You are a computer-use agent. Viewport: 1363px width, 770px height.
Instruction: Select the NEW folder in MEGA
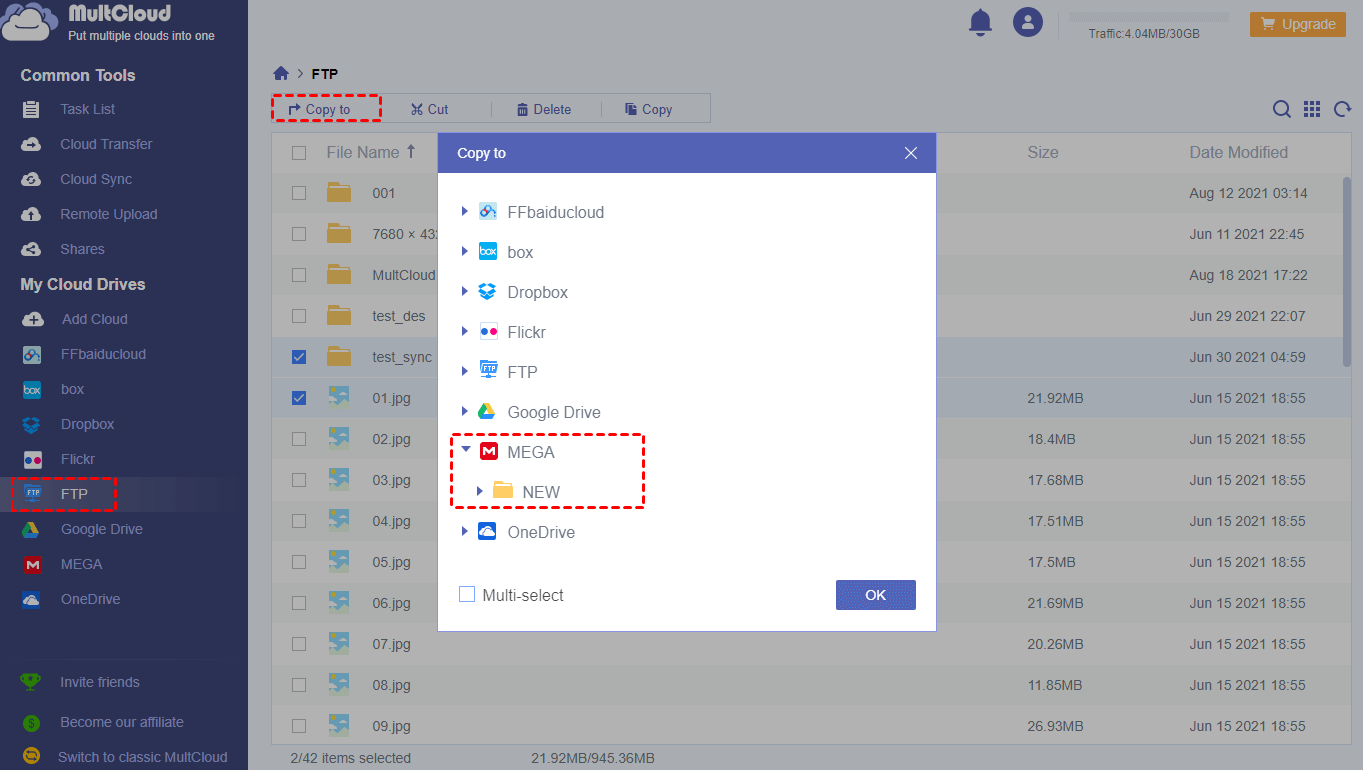tap(541, 492)
